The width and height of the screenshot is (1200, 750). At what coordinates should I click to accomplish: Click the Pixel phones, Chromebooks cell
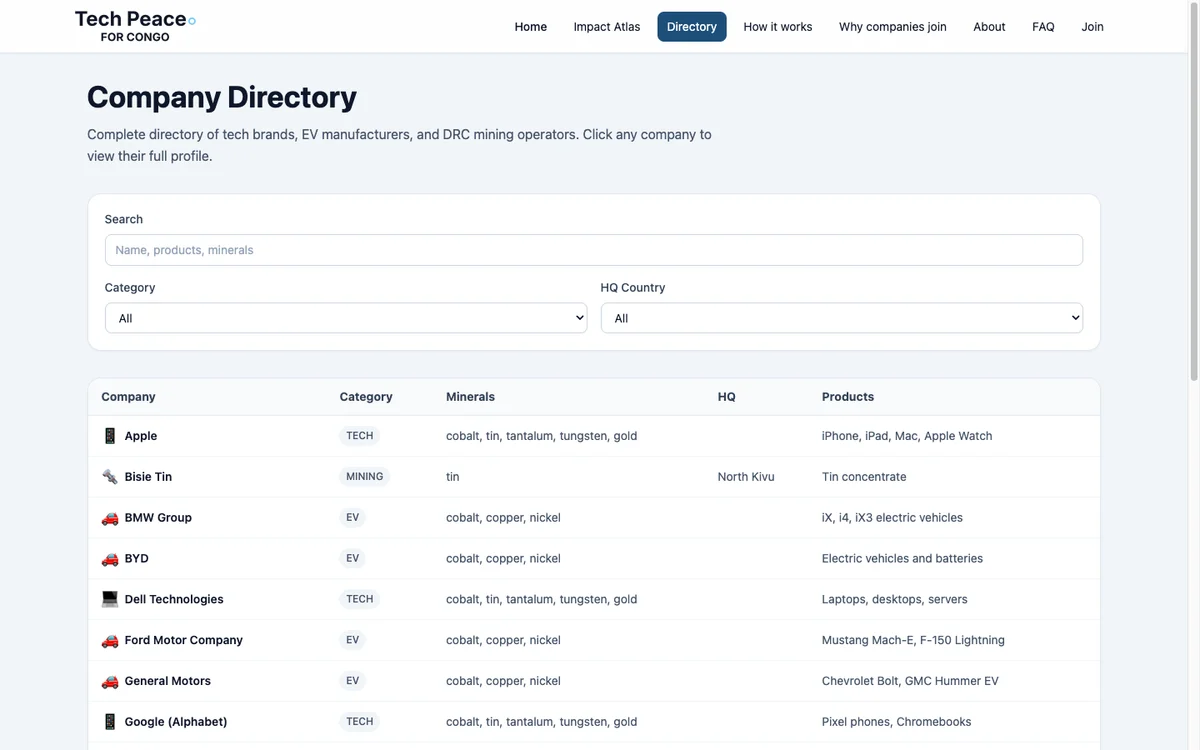click(896, 722)
